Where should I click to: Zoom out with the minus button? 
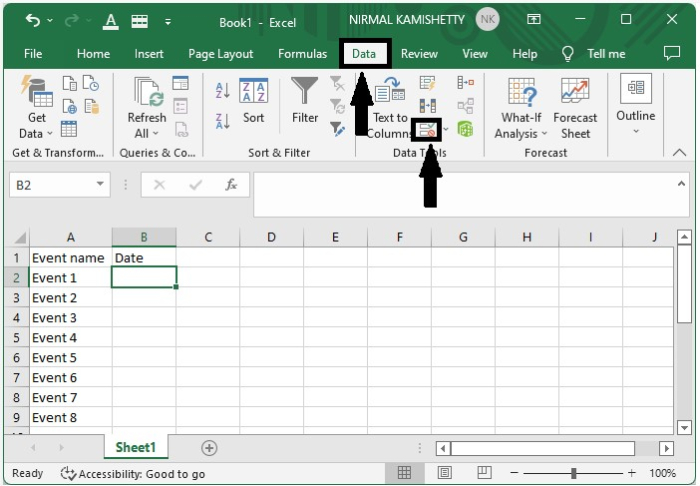point(514,473)
